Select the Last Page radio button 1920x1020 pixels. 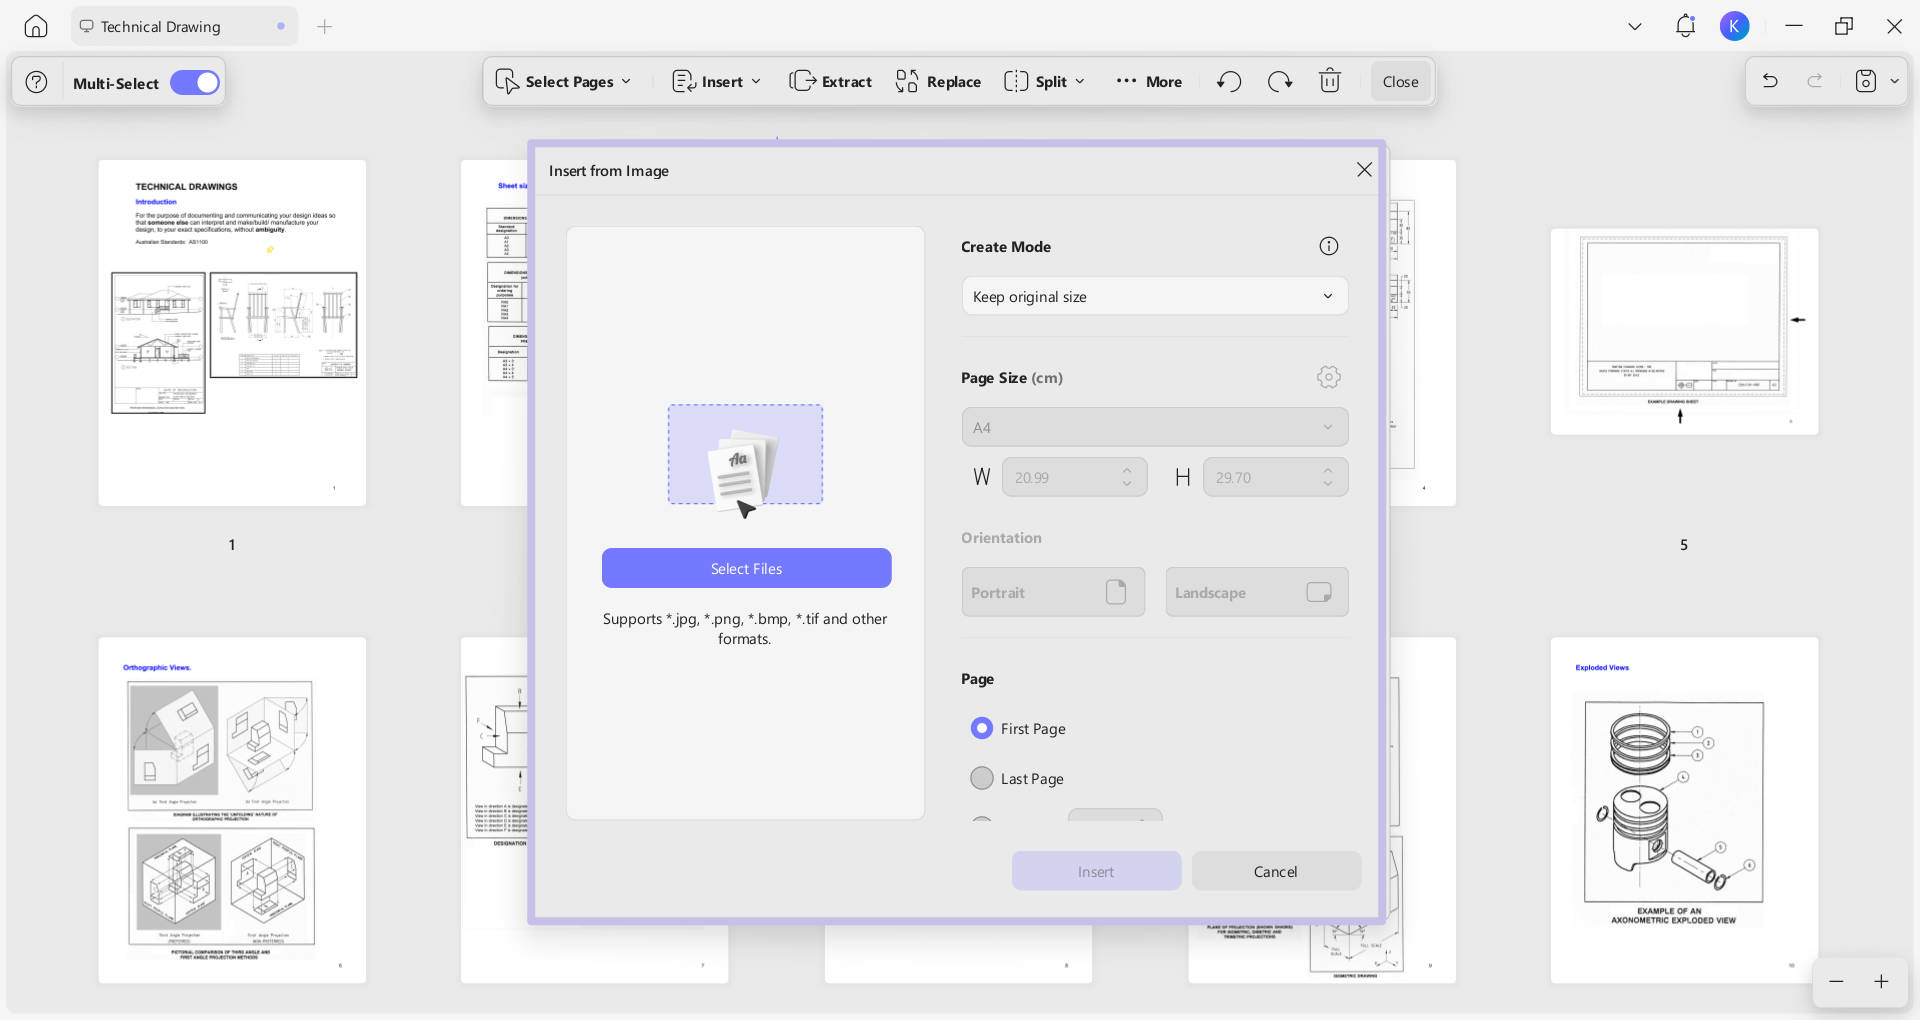click(982, 778)
